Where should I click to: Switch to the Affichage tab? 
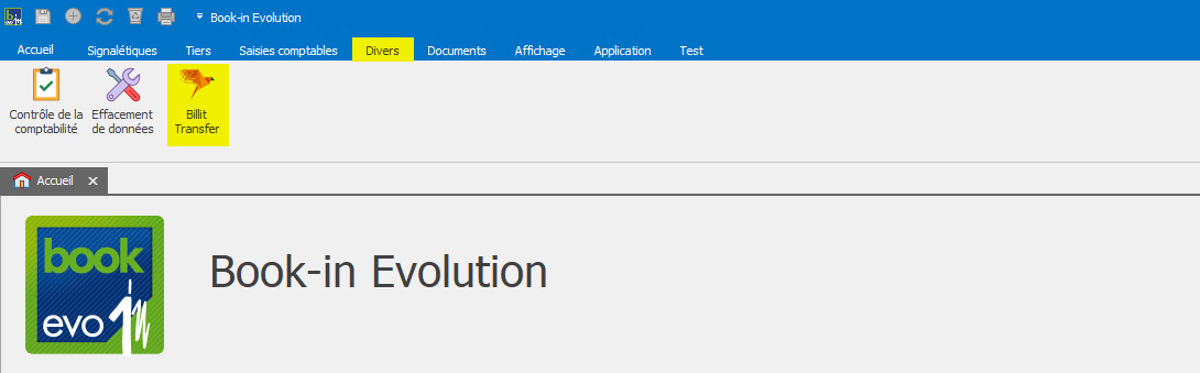pos(539,50)
